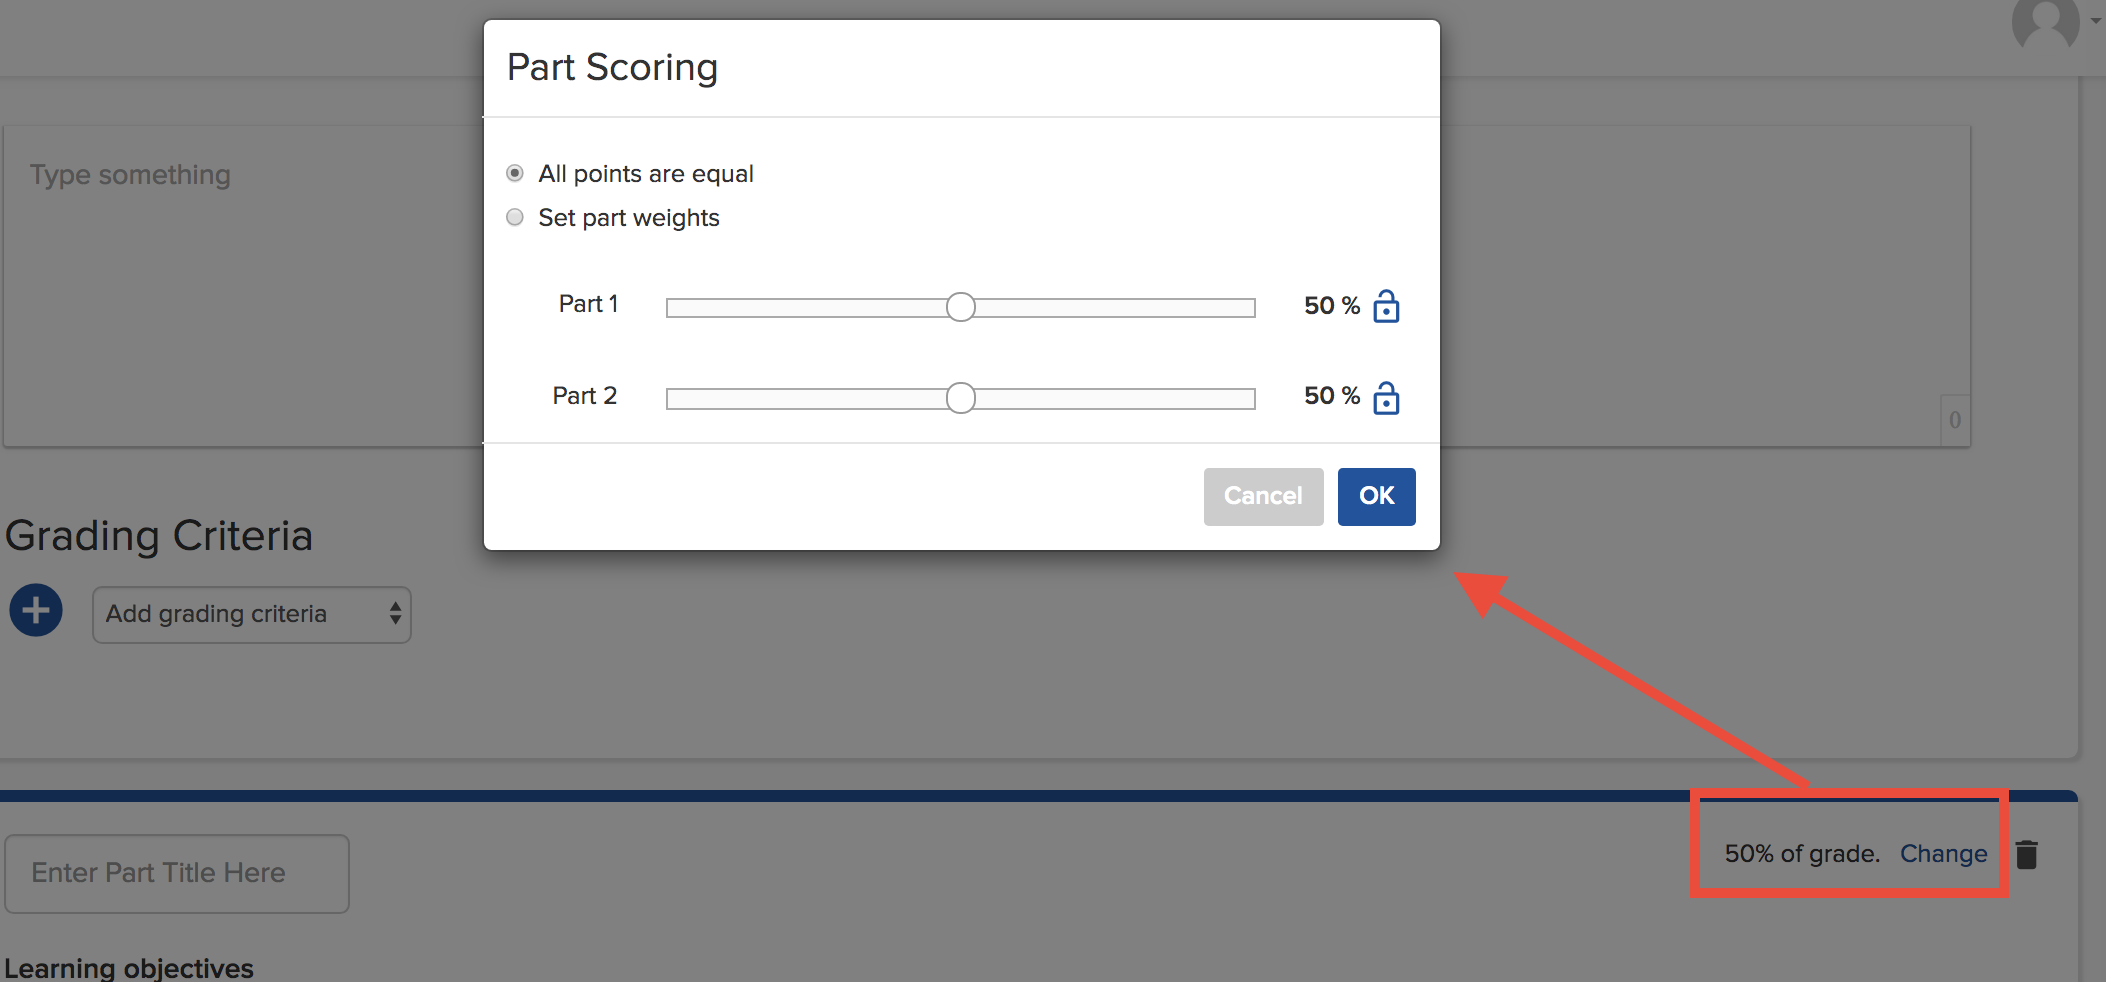
Task: Click the zero character counter box
Action: point(1955,420)
